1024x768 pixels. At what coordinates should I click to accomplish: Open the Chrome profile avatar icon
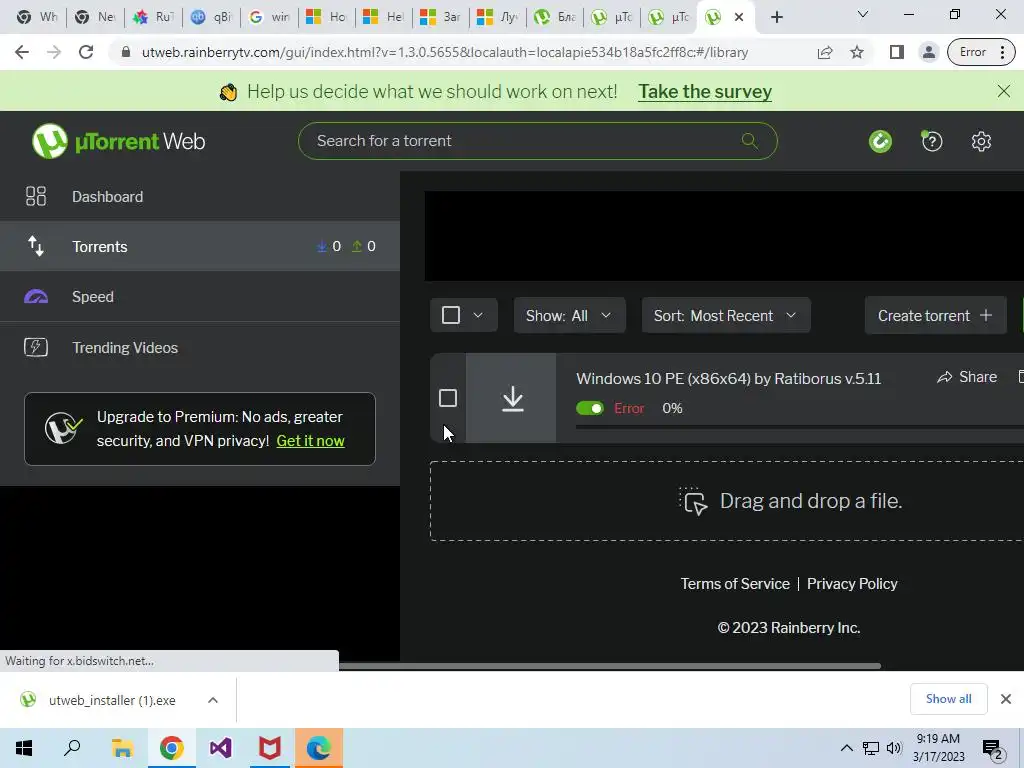(x=928, y=52)
